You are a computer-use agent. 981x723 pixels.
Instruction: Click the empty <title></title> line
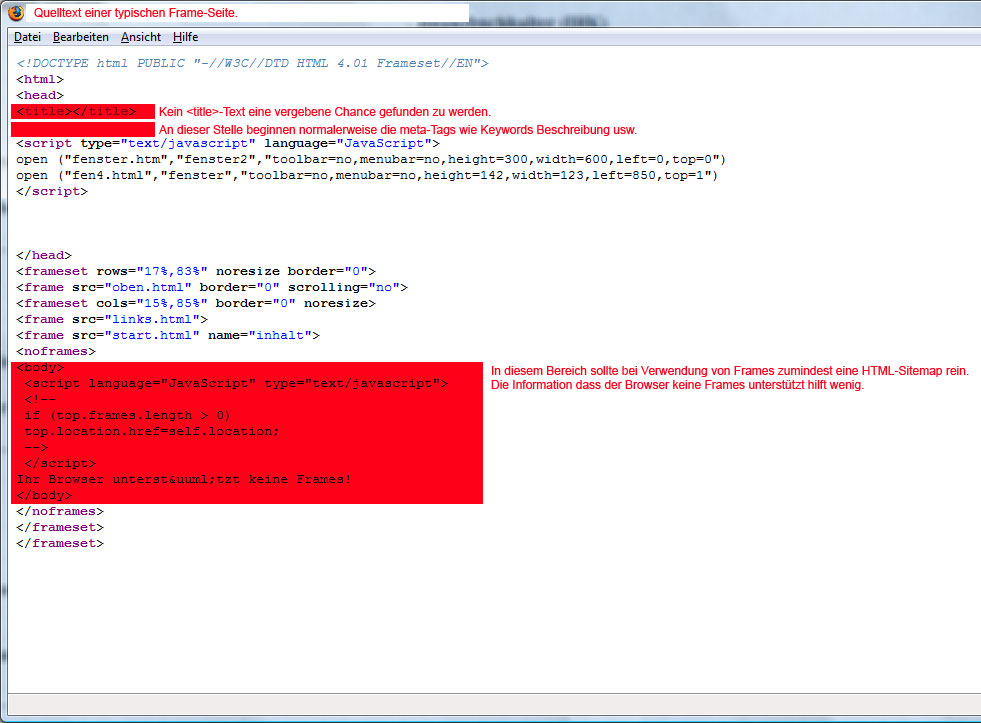[76, 111]
